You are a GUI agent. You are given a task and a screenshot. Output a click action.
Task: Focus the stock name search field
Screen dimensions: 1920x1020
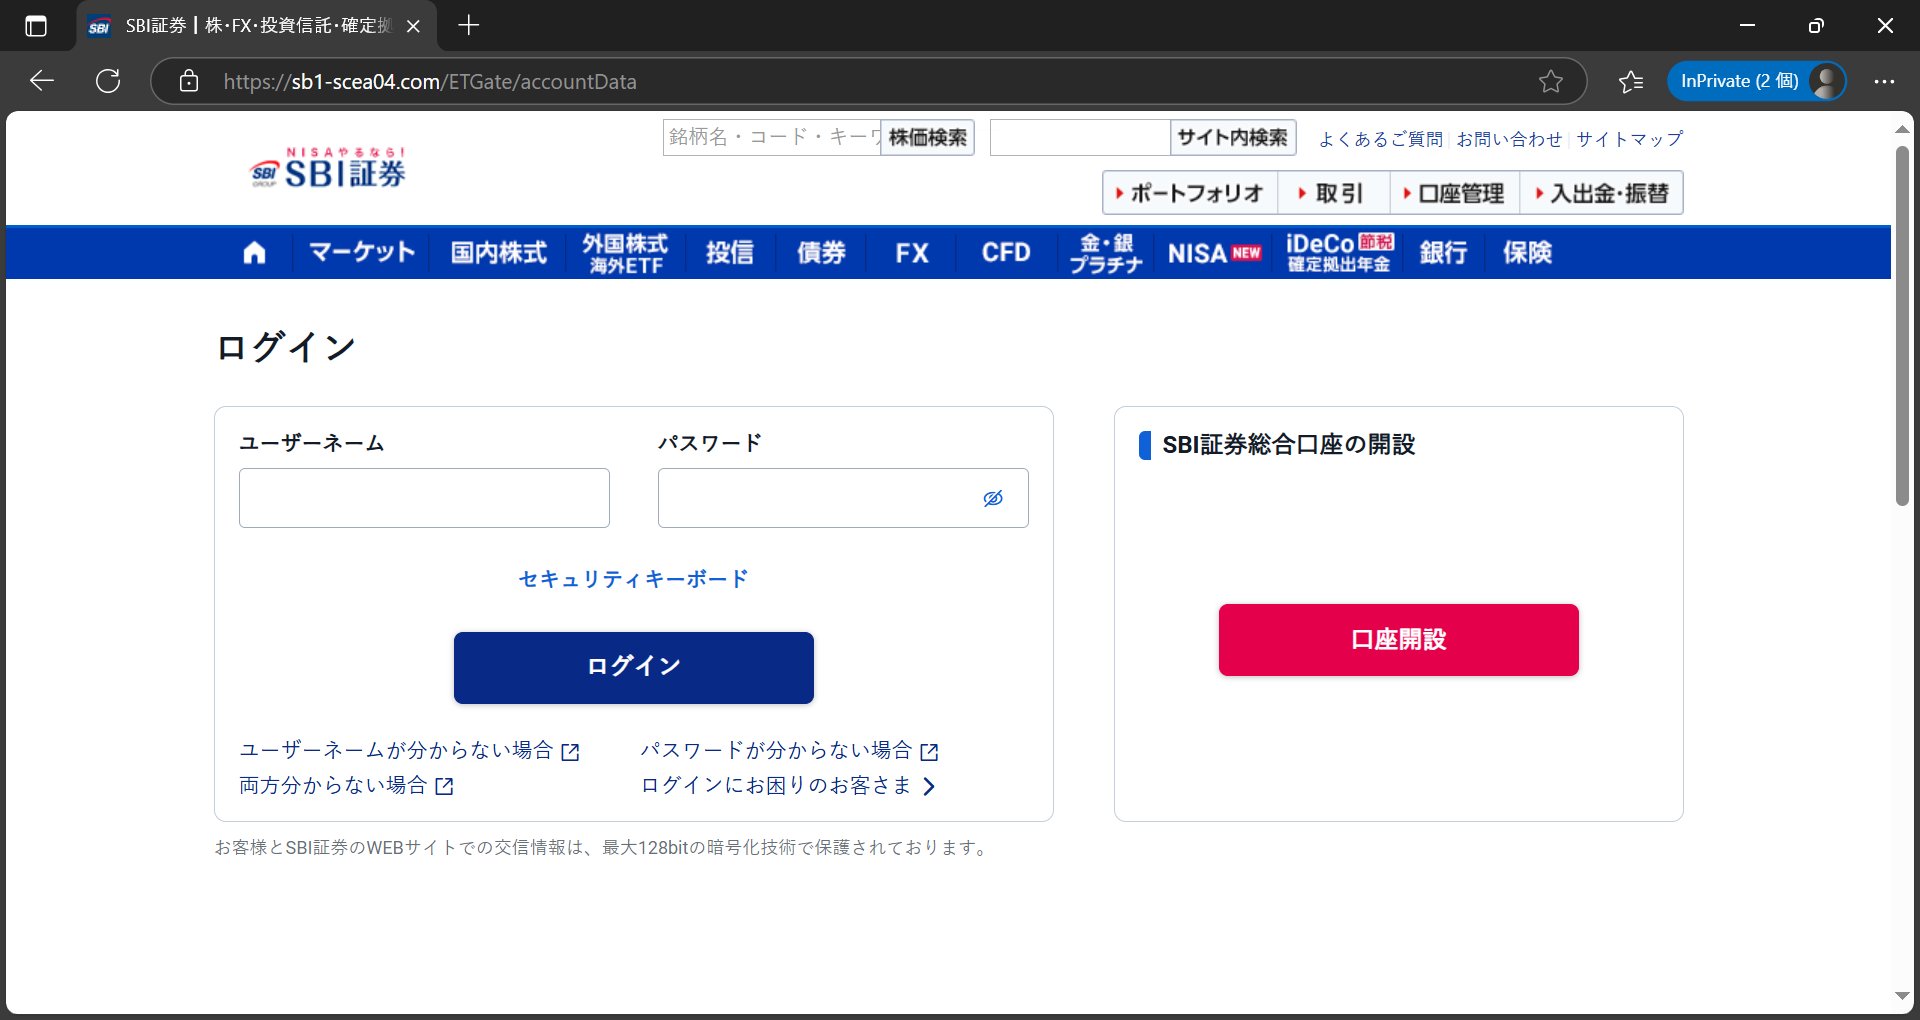(x=772, y=137)
